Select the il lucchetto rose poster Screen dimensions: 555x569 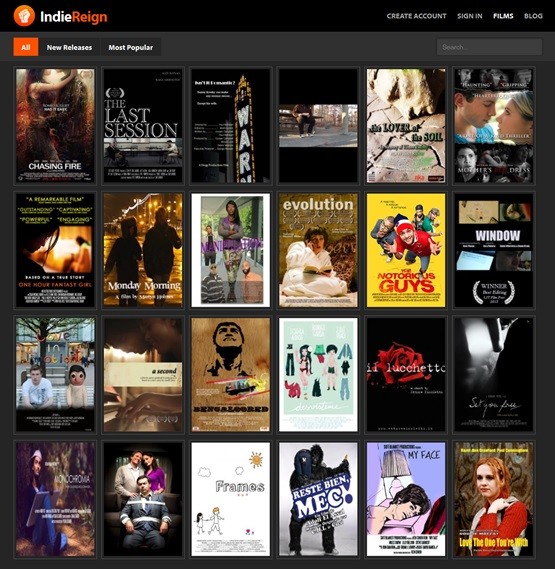click(406, 374)
